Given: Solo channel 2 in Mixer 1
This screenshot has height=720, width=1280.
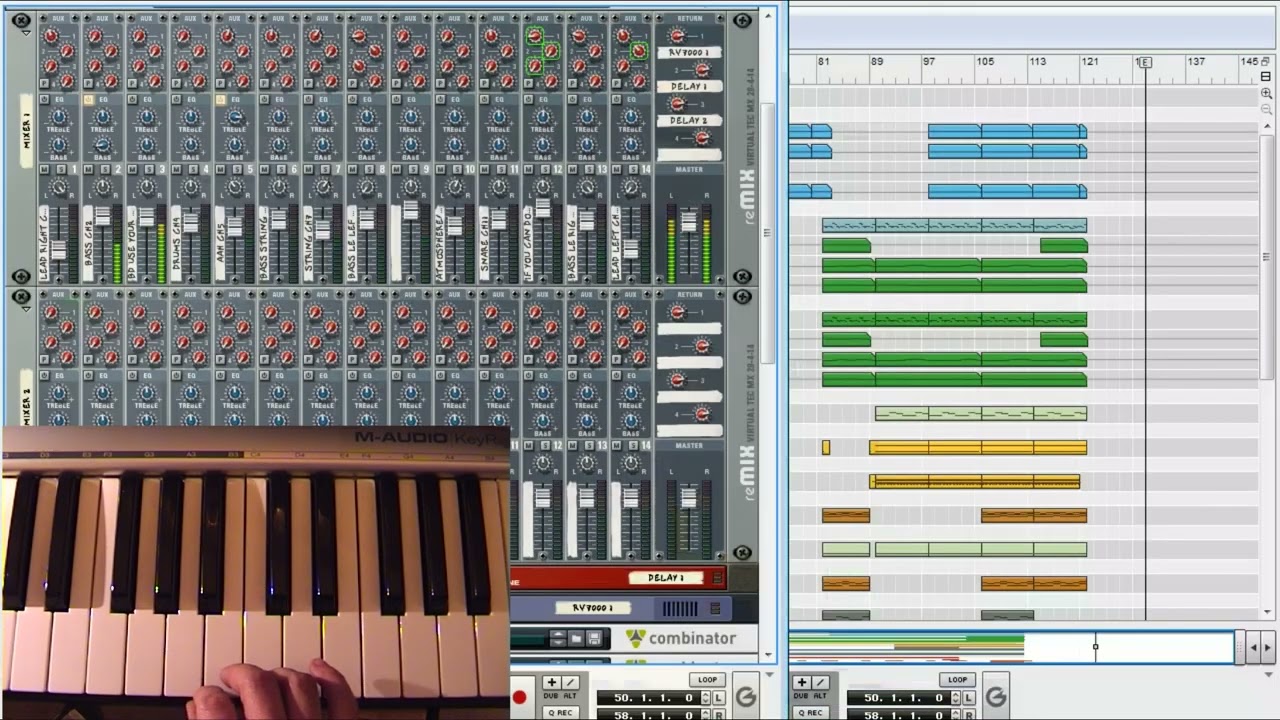Looking at the screenshot, I should click(105, 170).
